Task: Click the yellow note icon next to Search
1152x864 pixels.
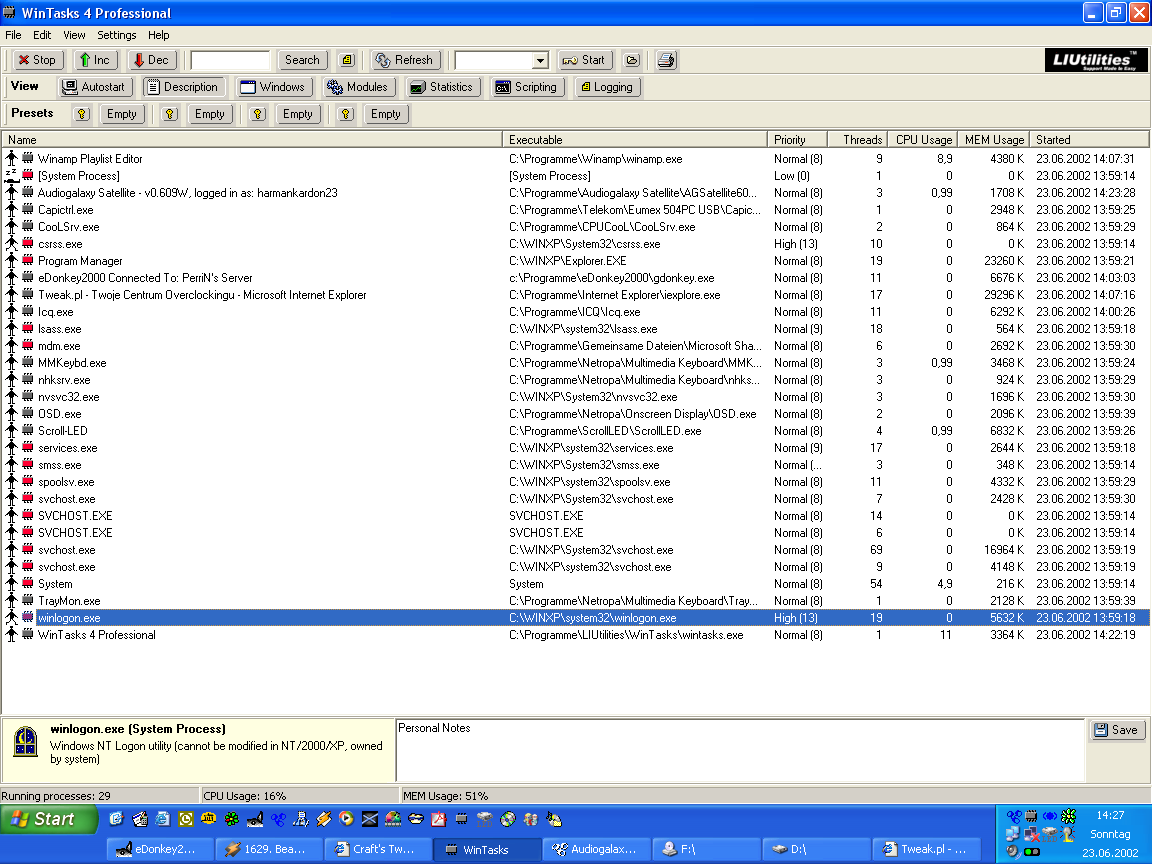Action: 346,60
